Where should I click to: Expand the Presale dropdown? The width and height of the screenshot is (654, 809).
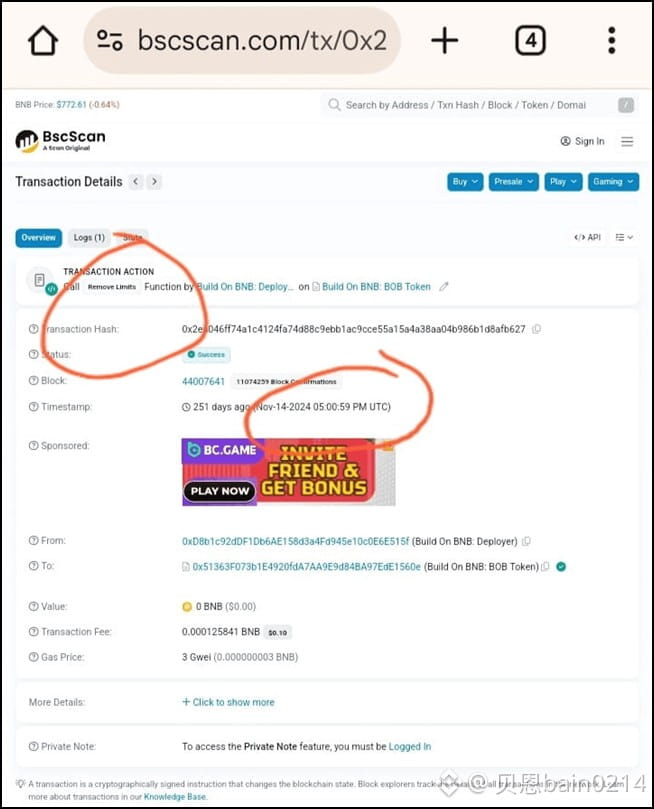[x=514, y=182]
